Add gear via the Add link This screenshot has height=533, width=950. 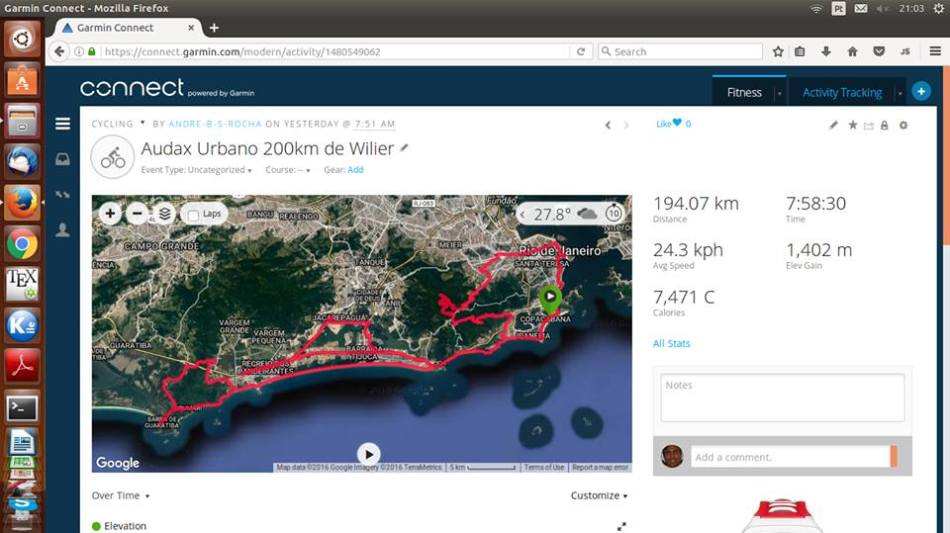click(356, 170)
